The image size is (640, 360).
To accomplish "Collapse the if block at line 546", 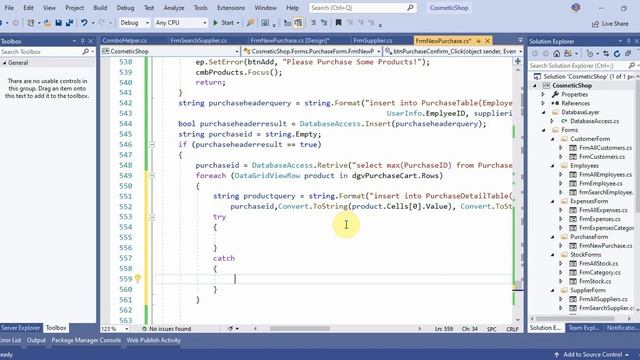I will (x=152, y=144).
